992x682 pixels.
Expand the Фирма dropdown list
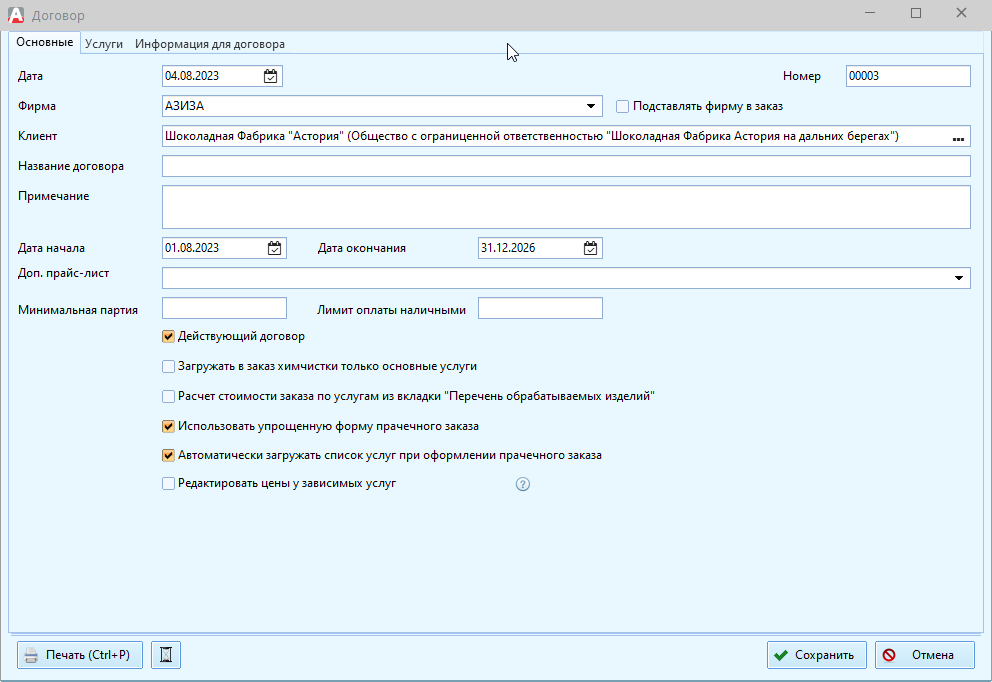591,106
